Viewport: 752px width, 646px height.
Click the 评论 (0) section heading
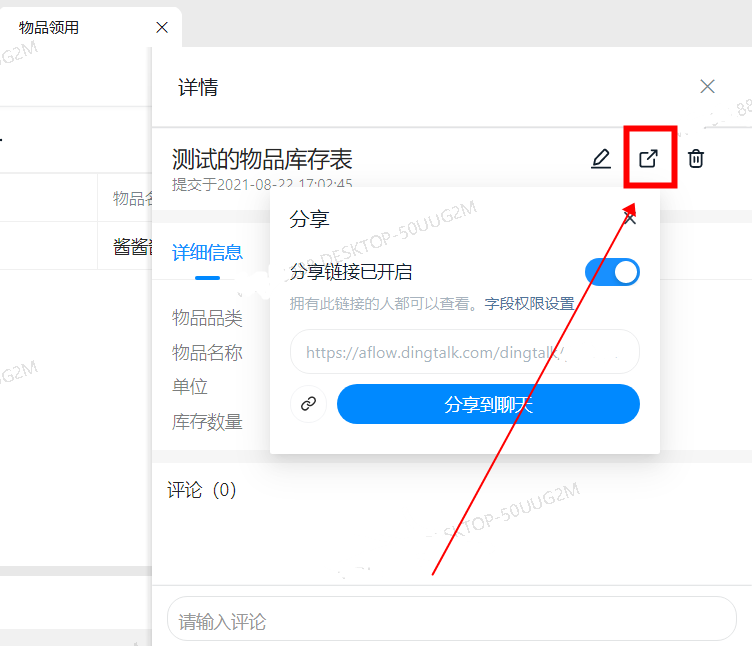click(201, 490)
